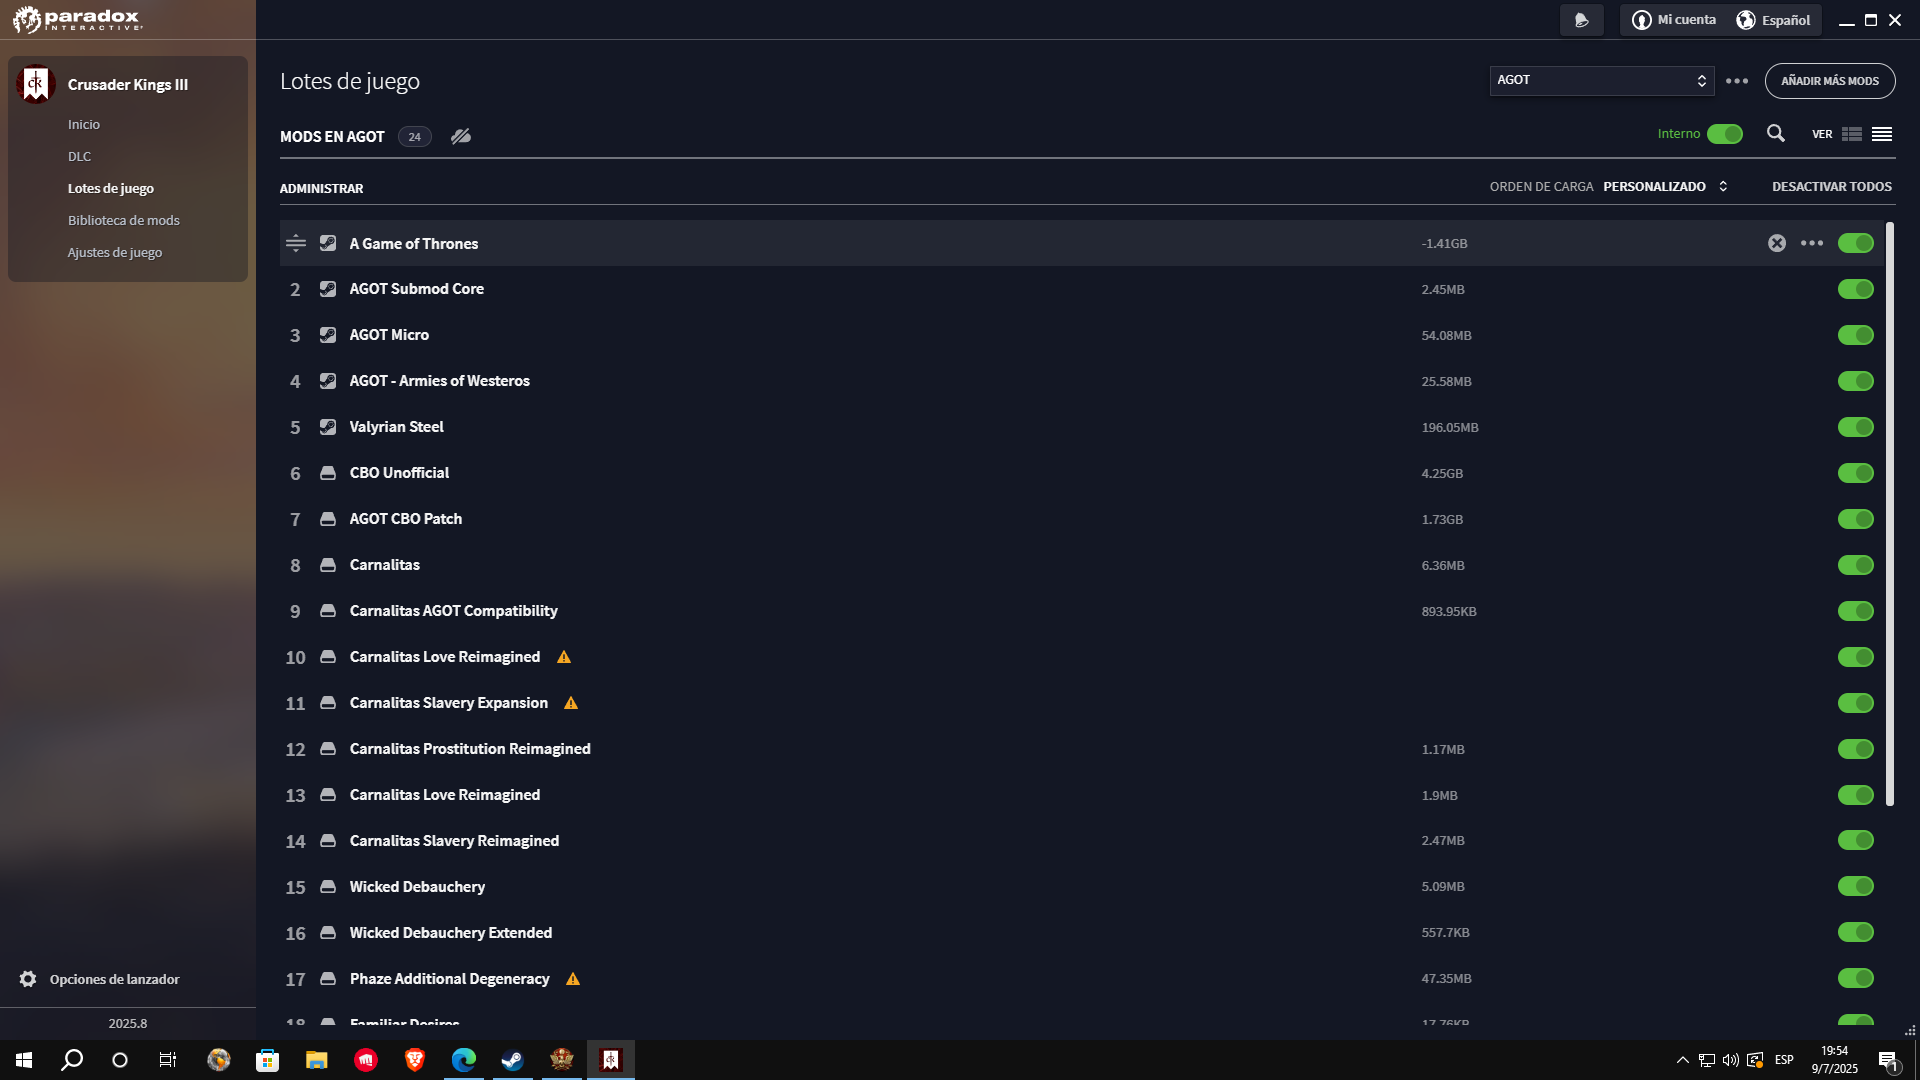Select the Carnalitas Slavery Reimagined row
Screen dimensions: 1920x1080
(1081, 841)
